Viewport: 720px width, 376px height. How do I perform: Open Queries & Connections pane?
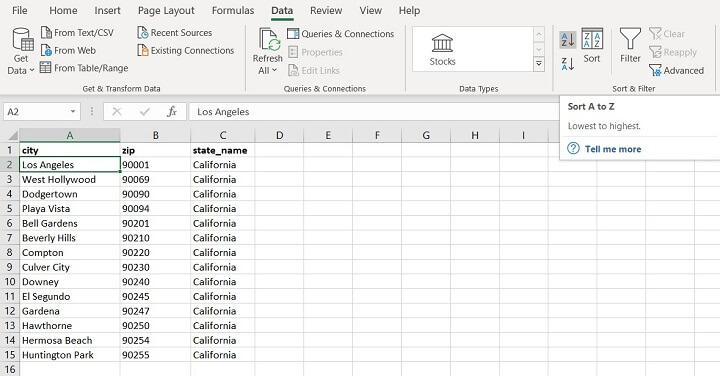click(x=341, y=34)
